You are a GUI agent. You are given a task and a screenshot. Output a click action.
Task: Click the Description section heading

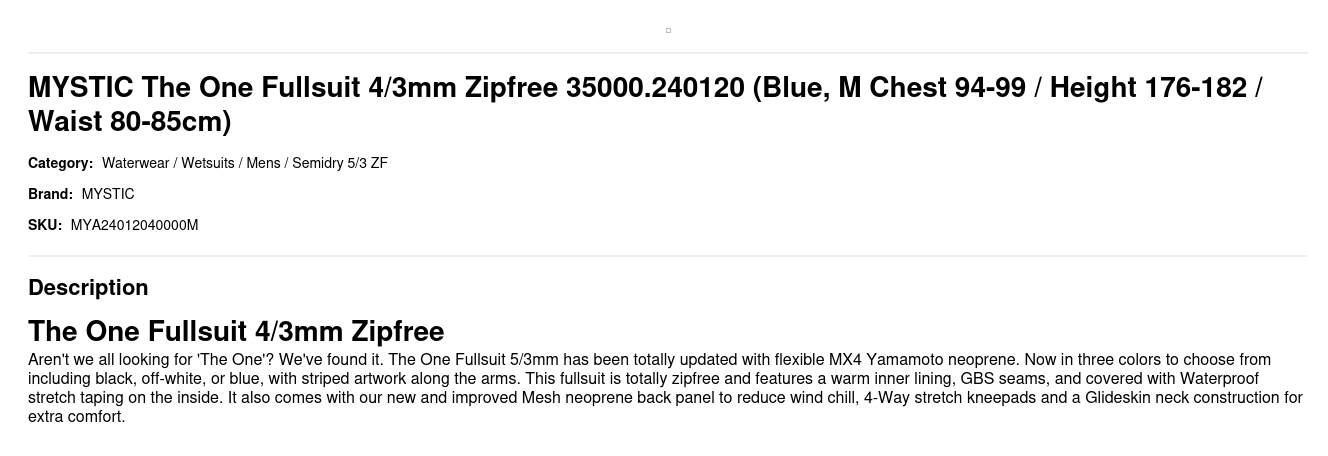coord(88,288)
